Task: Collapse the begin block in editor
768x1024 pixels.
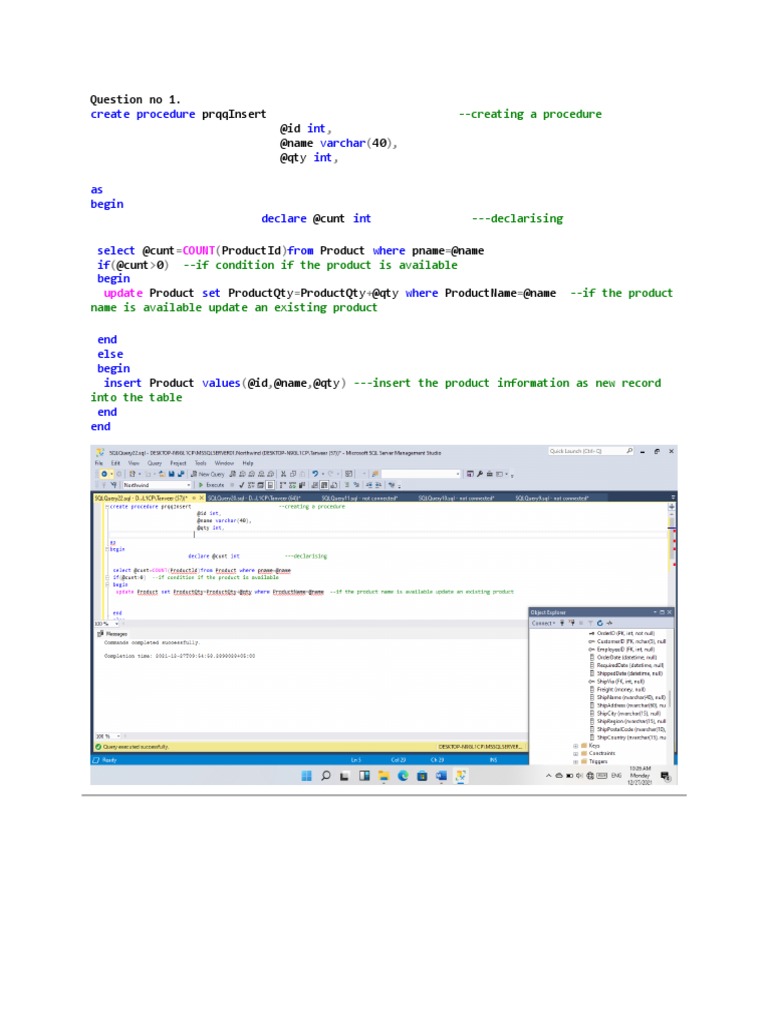Action: [108, 549]
